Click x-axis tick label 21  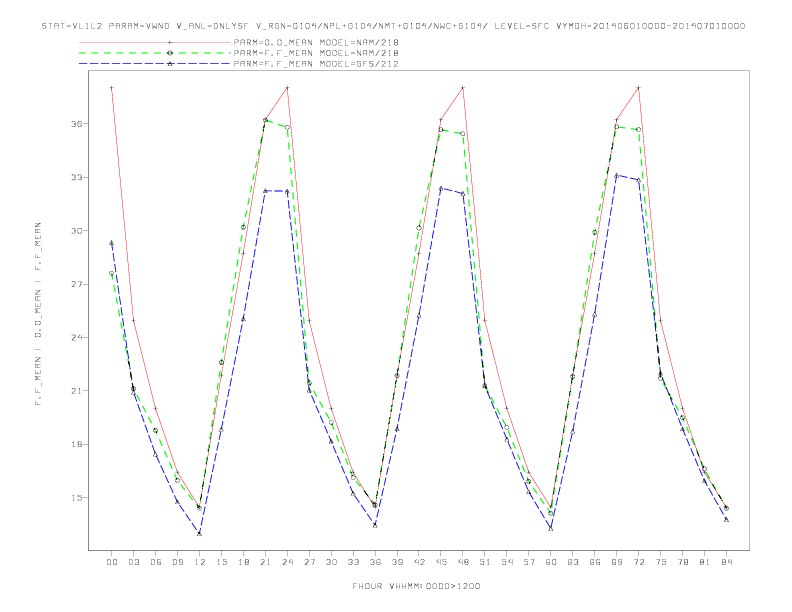click(265, 562)
